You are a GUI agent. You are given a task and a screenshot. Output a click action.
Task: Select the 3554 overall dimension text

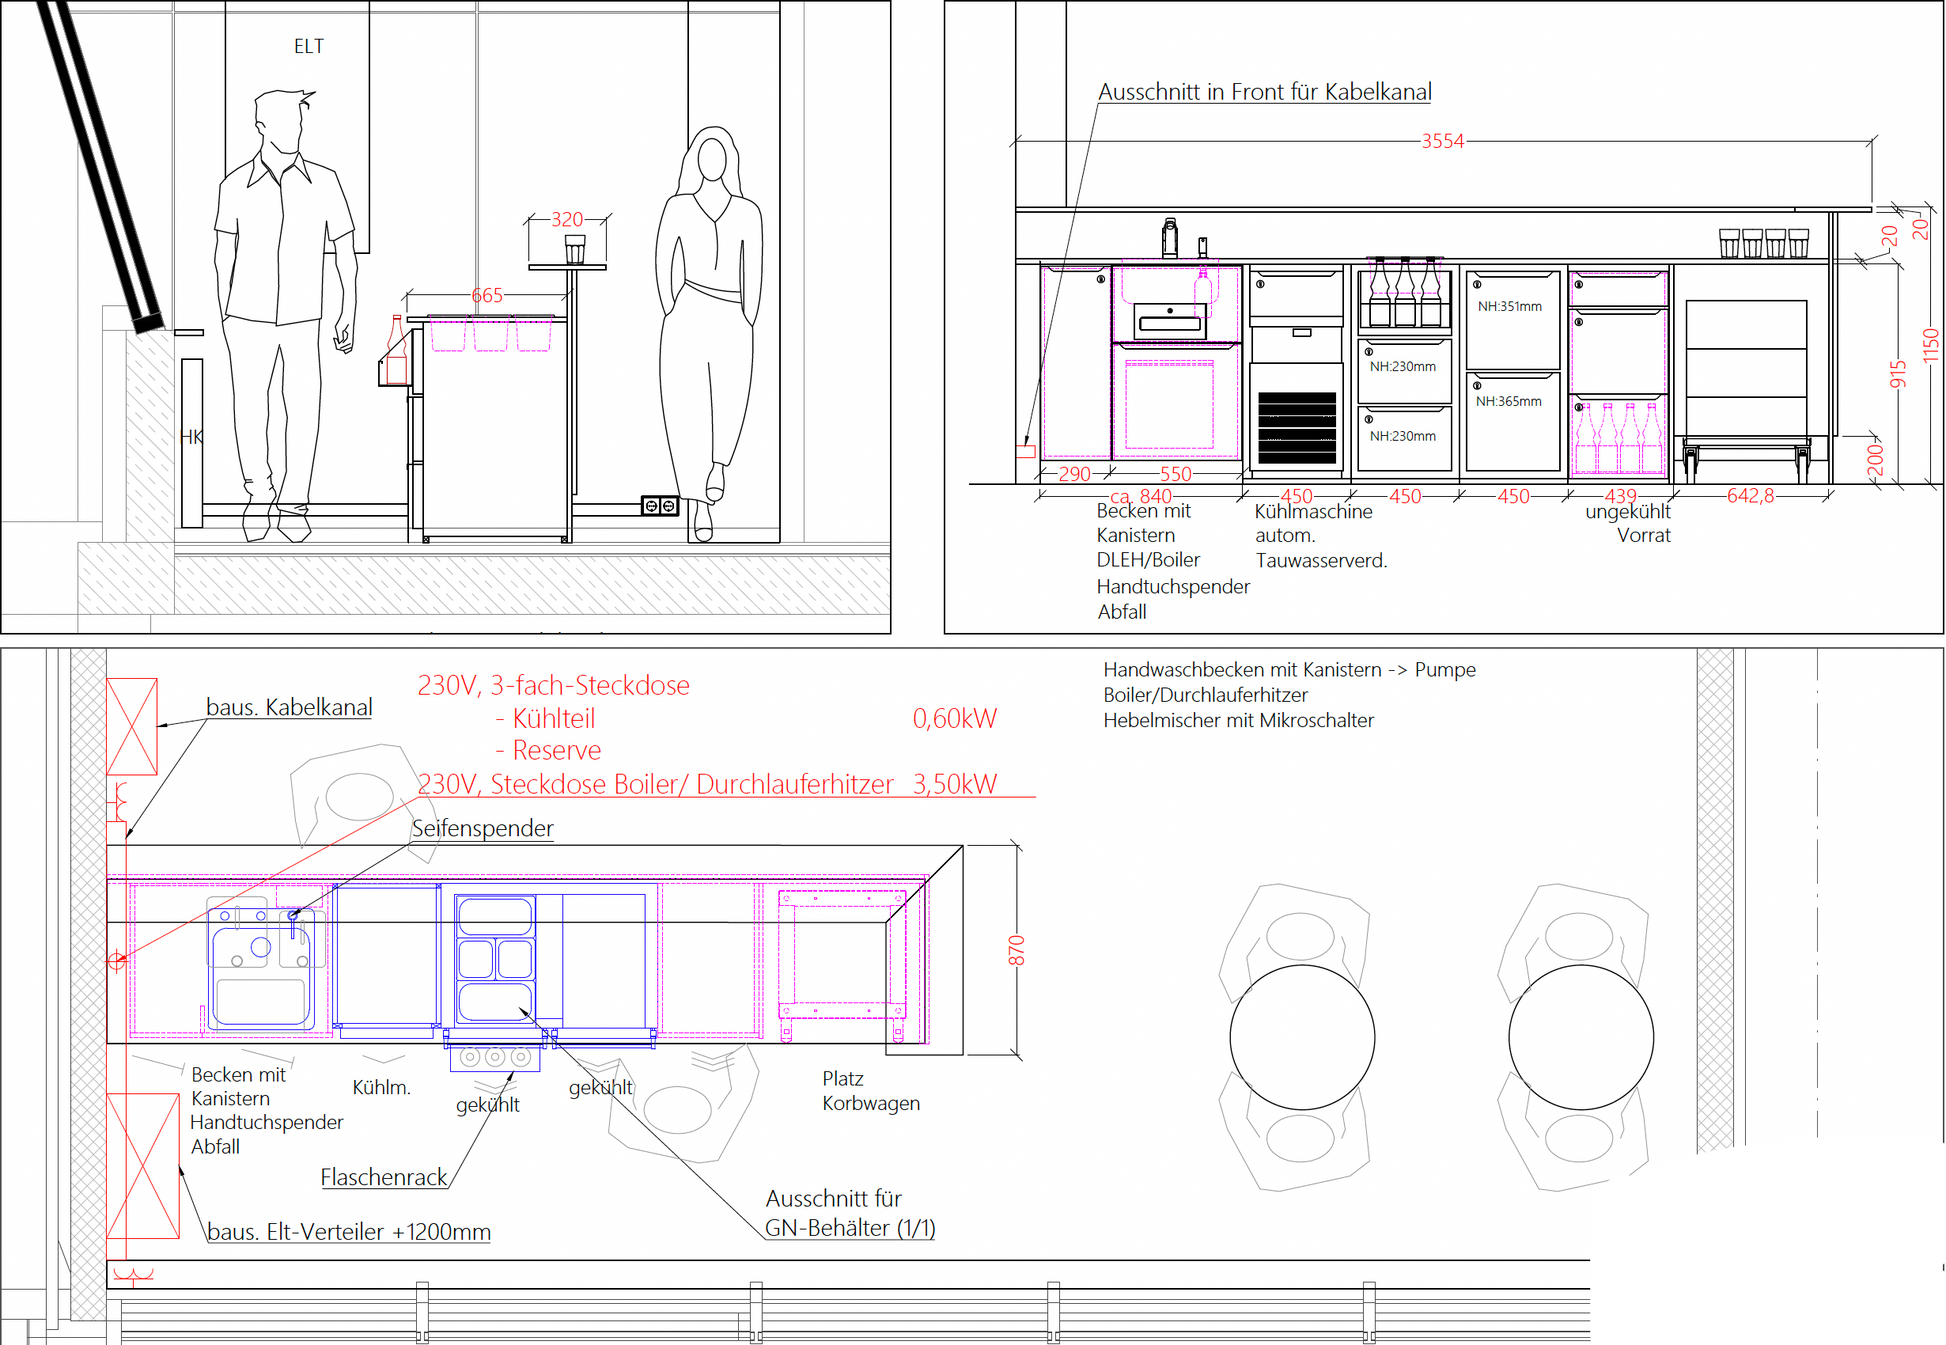(1442, 141)
